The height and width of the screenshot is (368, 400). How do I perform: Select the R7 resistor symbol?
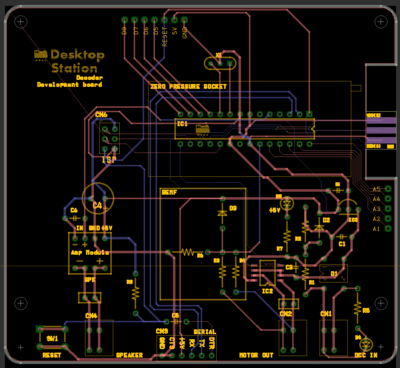[287, 236]
